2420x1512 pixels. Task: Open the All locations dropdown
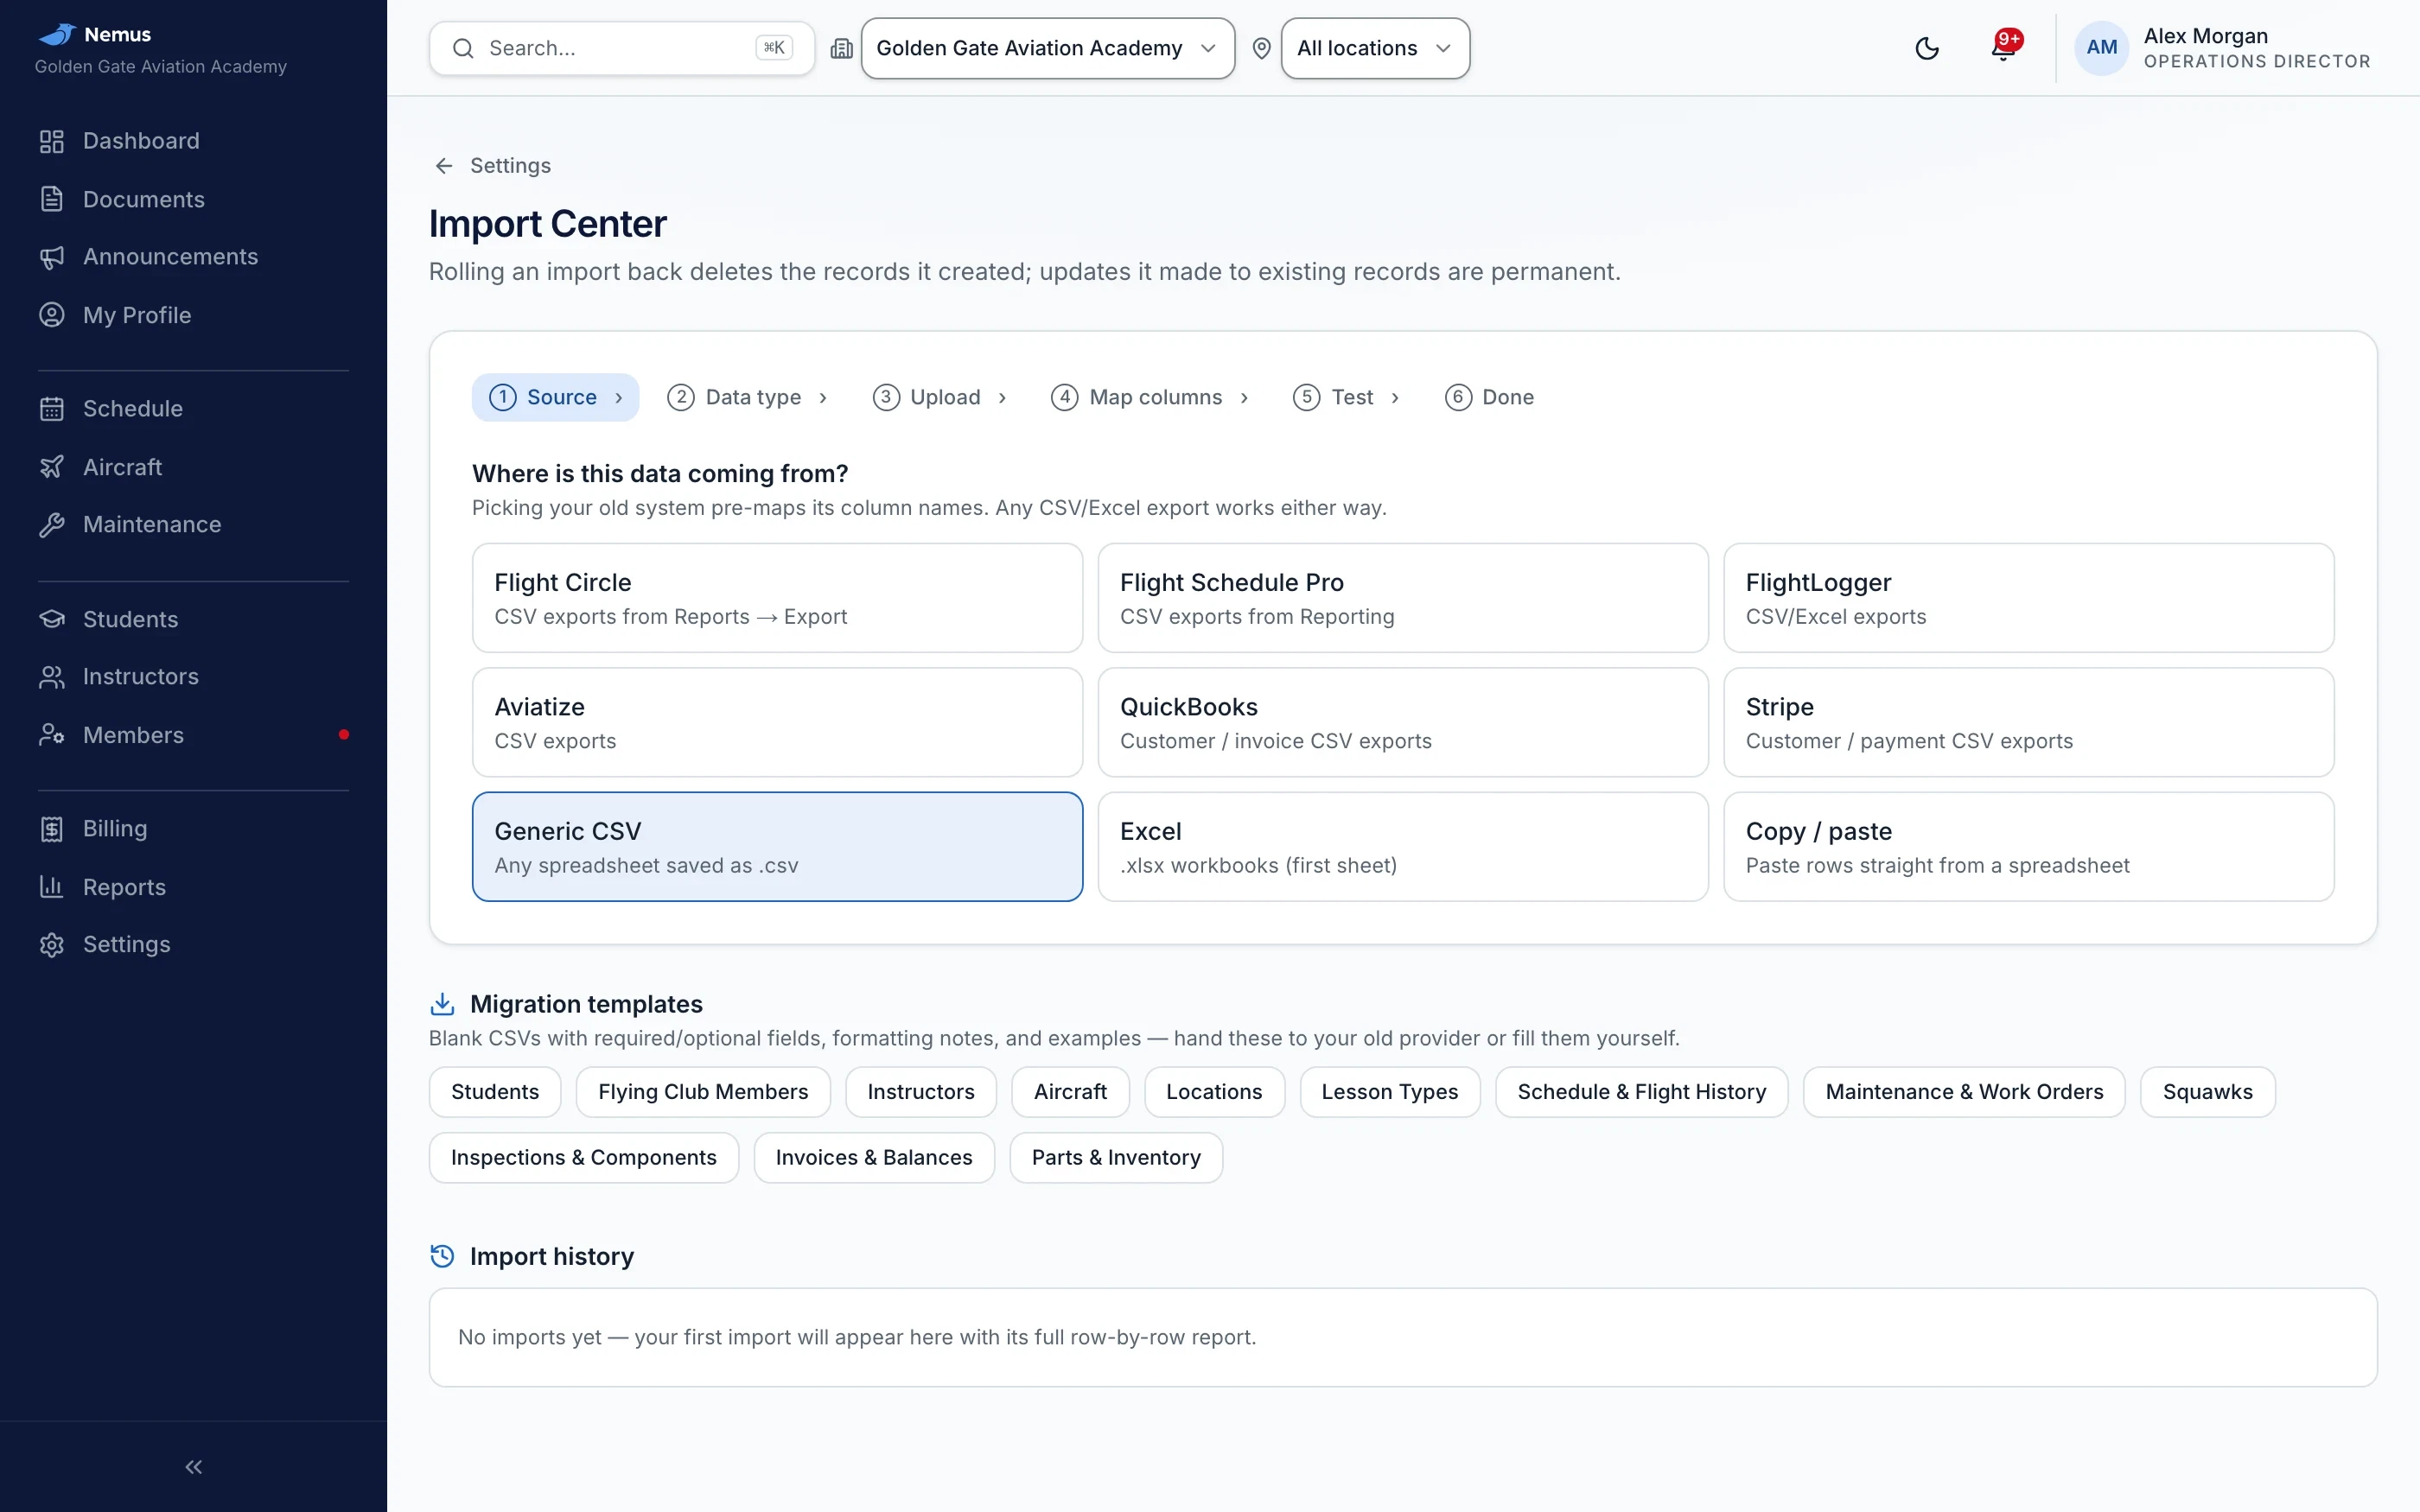click(1375, 48)
